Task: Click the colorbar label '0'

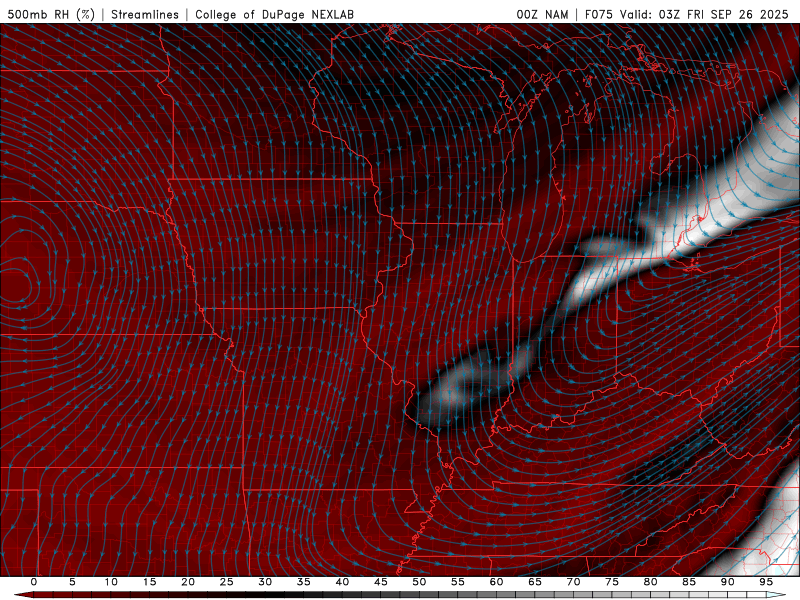Action: (34, 582)
